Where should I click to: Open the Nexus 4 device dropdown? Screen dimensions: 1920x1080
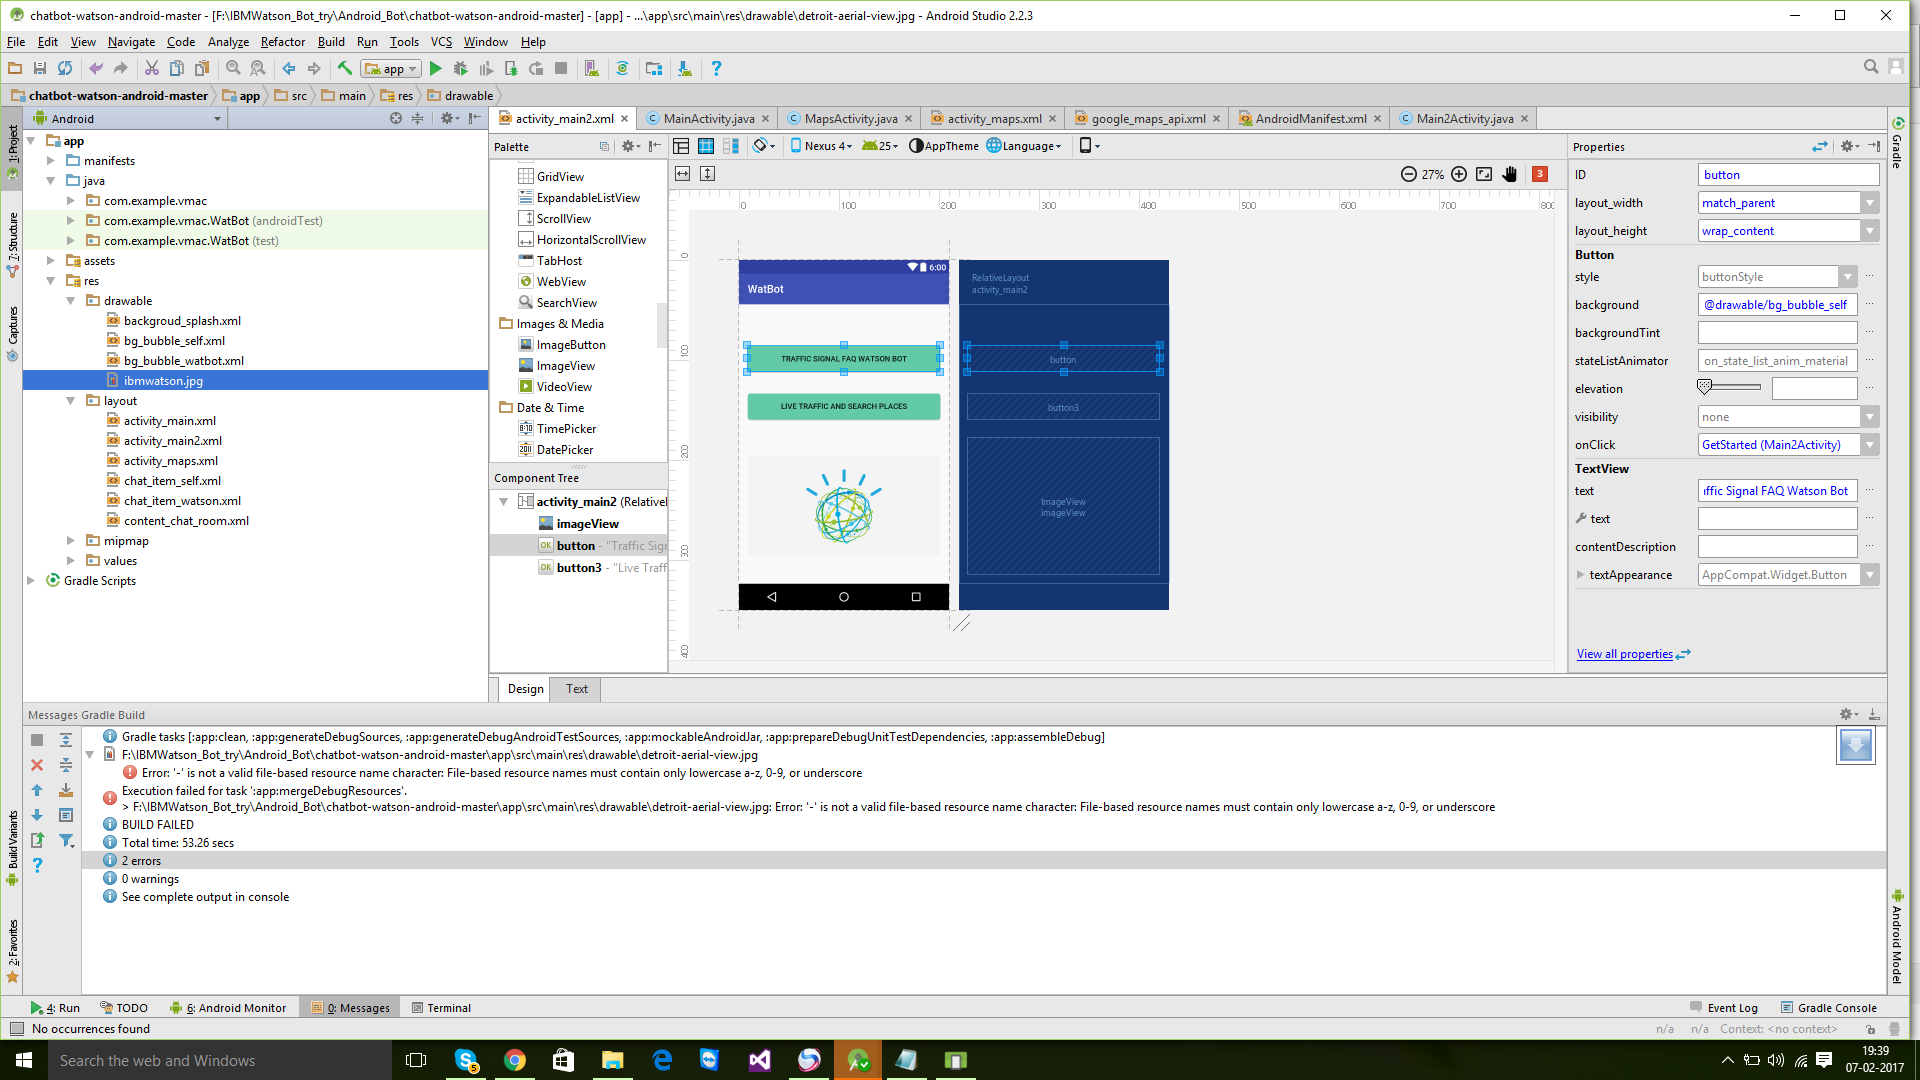[821, 146]
